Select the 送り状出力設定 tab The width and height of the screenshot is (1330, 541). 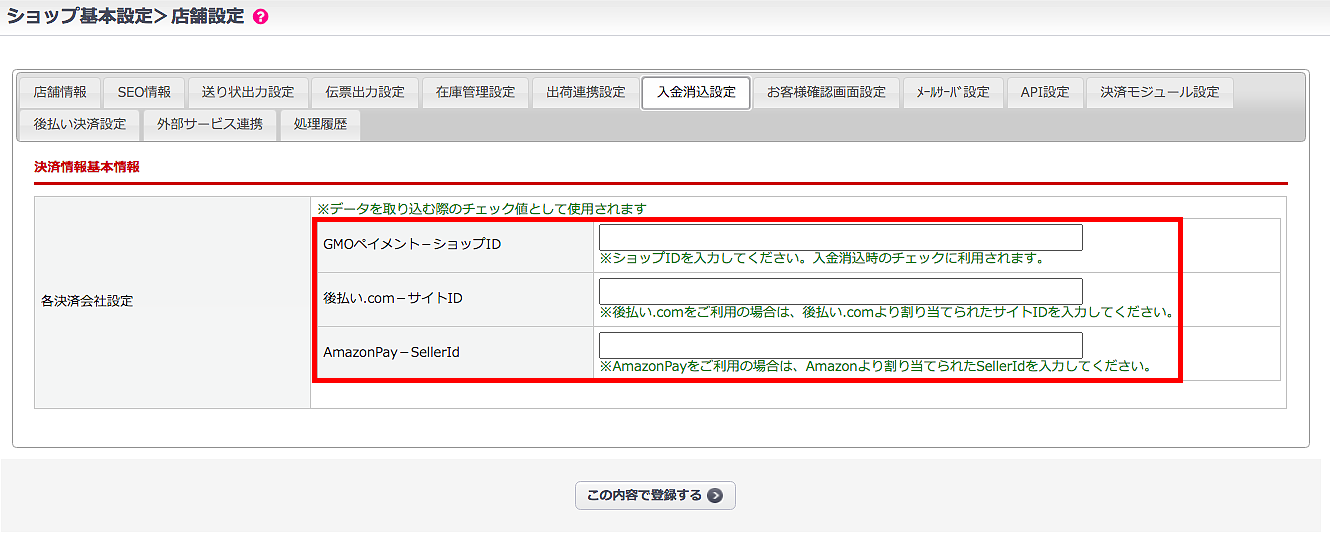248,92
